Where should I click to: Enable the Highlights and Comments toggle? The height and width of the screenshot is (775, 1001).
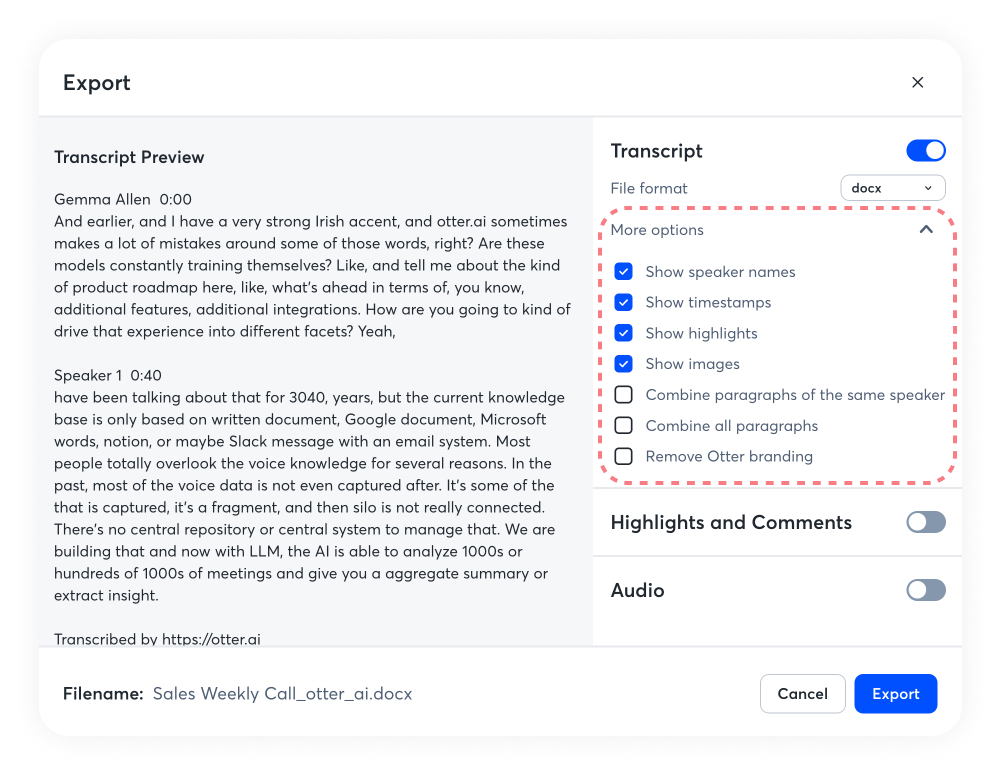[926, 522]
